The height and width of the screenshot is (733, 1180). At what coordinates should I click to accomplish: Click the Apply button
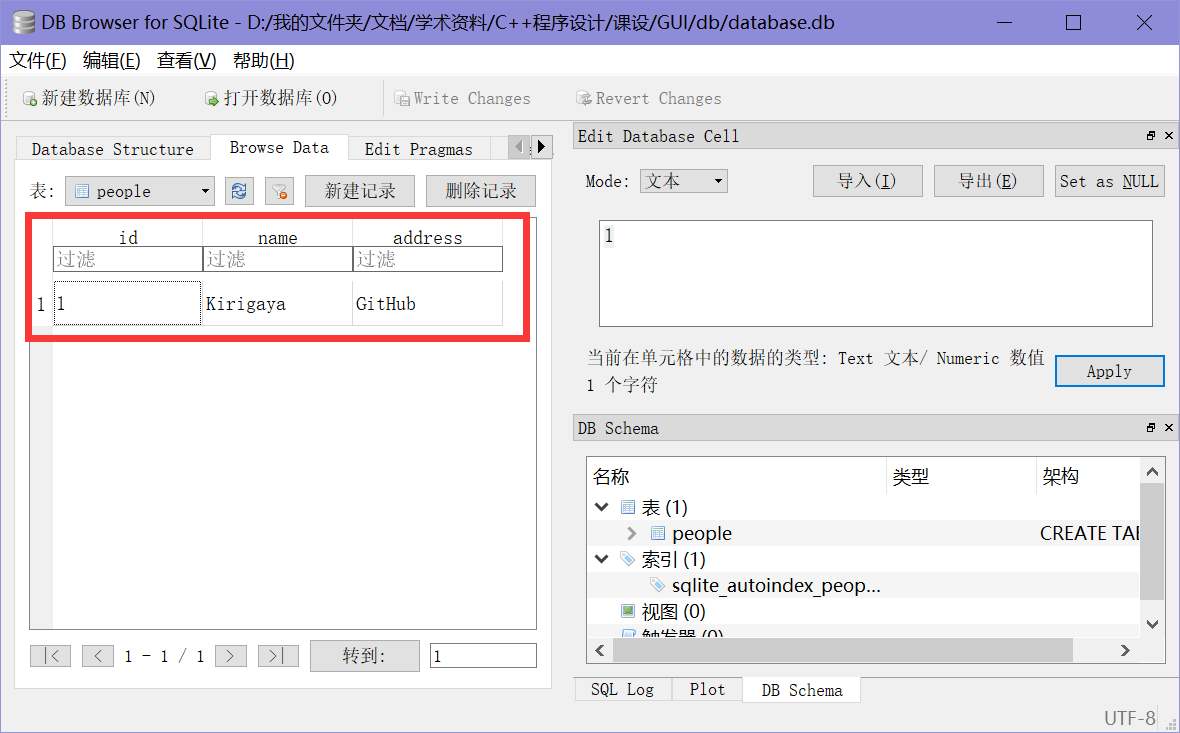click(x=1109, y=370)
